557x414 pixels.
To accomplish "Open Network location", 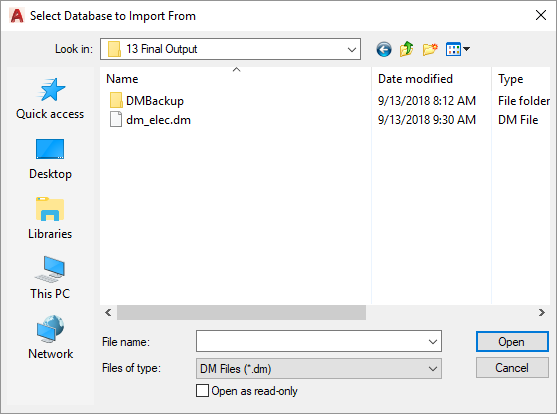I will (x=50, y=338).
